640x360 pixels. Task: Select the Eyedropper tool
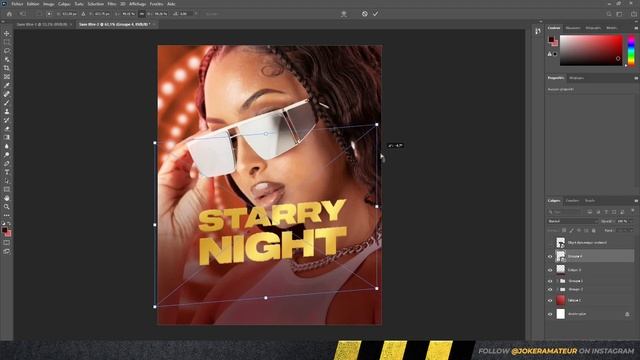(x=7, y=85)
